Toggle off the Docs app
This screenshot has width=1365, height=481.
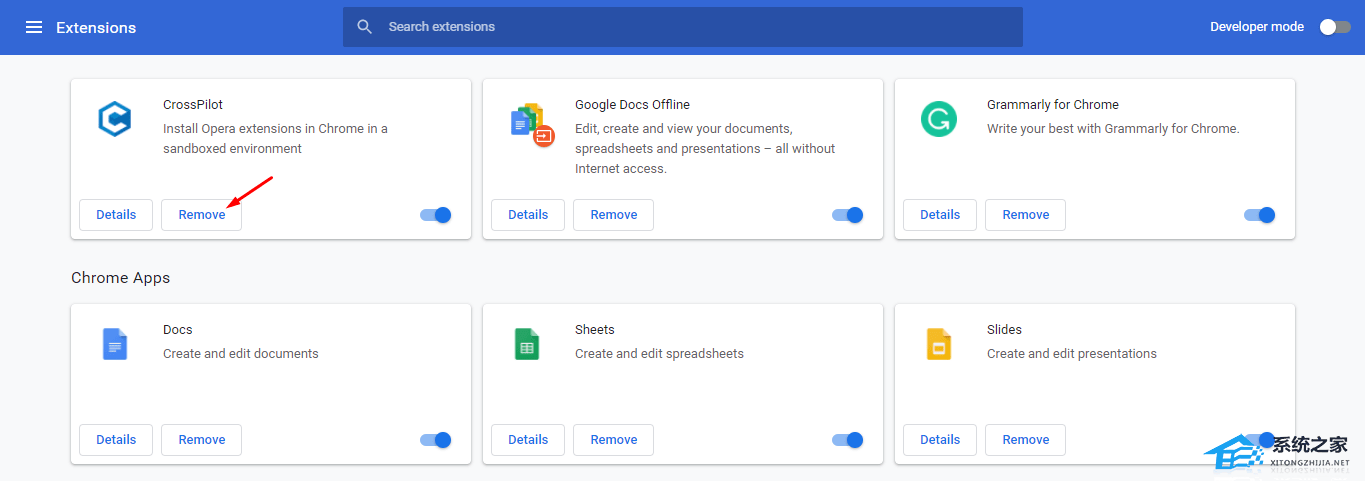(x=436, y=440)
